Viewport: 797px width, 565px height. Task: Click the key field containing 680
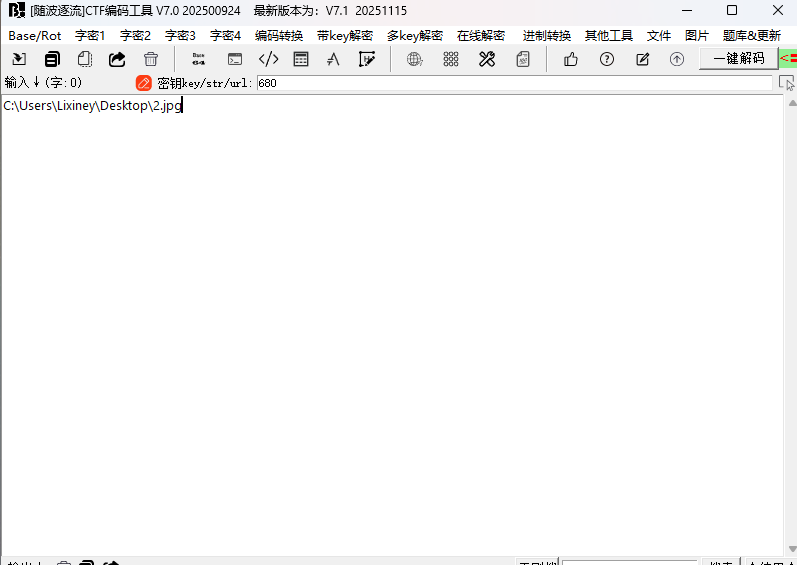coord(514,83)
